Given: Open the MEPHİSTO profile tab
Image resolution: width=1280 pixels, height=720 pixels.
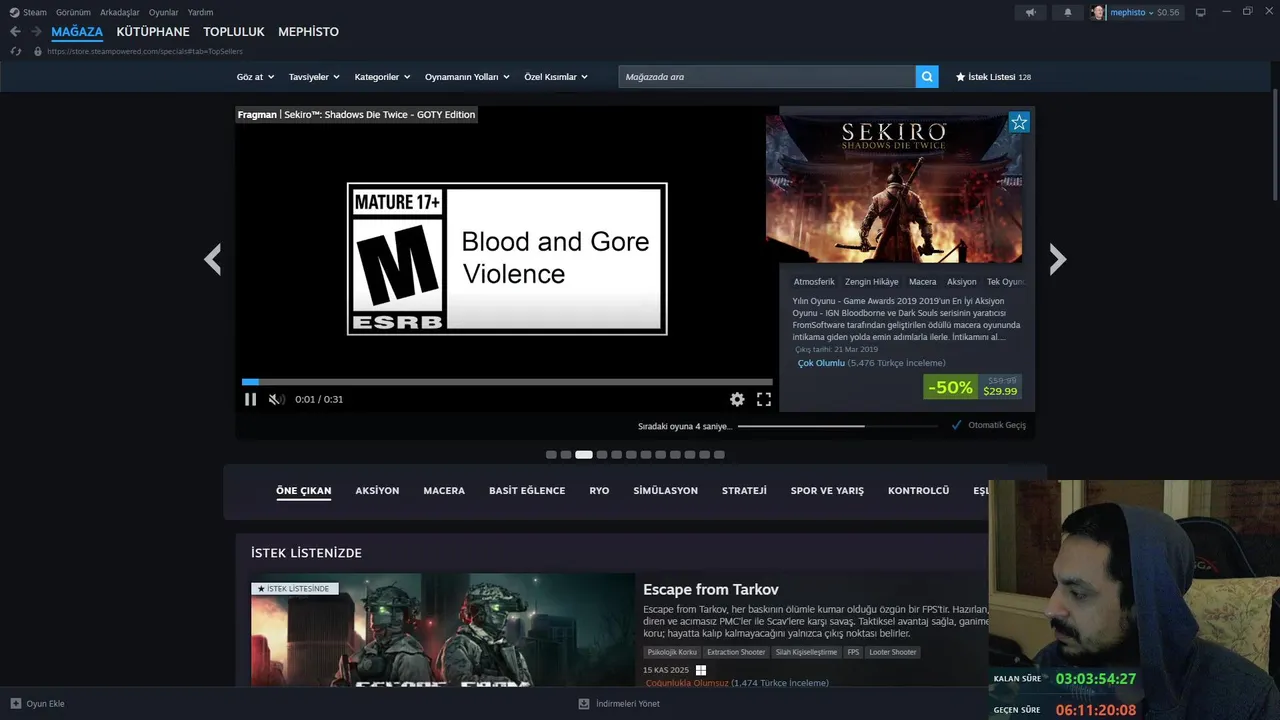Looking at the screenshot, I should (x=308, y=32).
